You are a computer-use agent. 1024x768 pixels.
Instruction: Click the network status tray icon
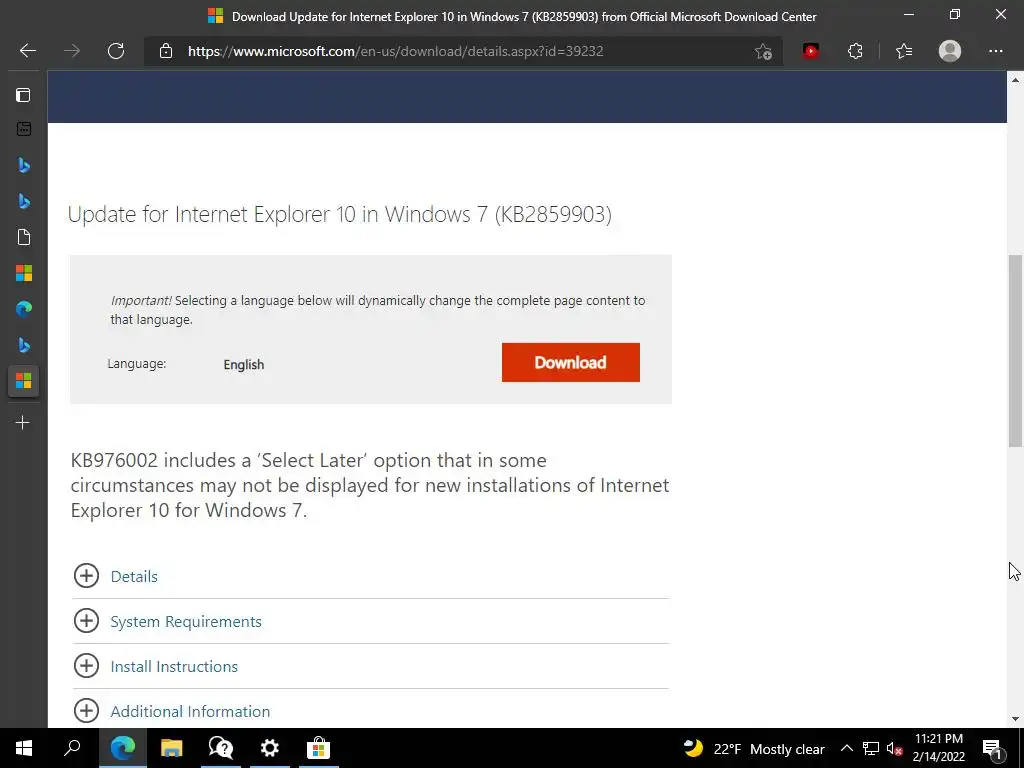tap(870, 748)
